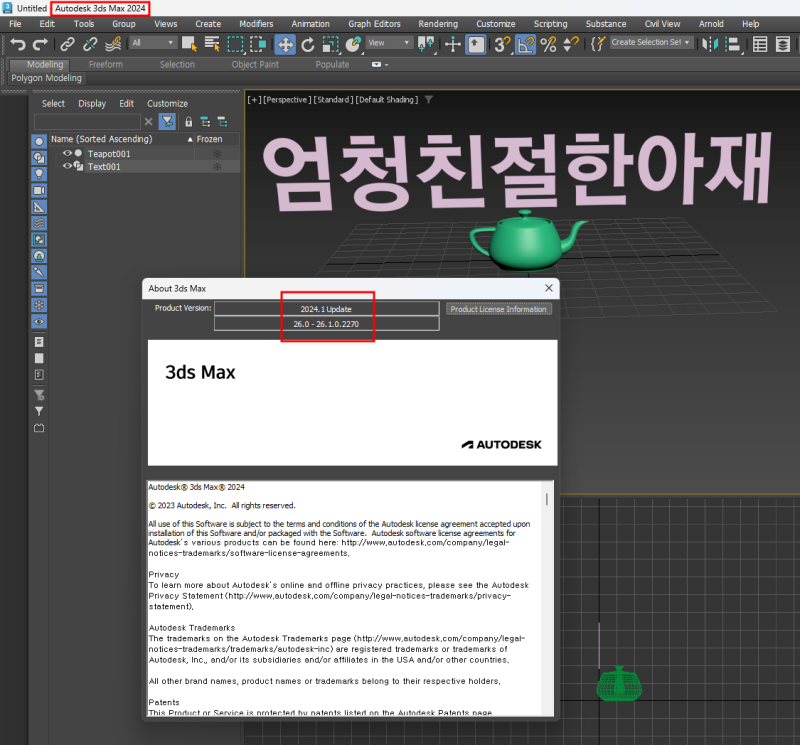The width and height of the screenshot is (800, 745).
Task: Open Select by Name from the toolbar
Action: [x=213, y=45]
